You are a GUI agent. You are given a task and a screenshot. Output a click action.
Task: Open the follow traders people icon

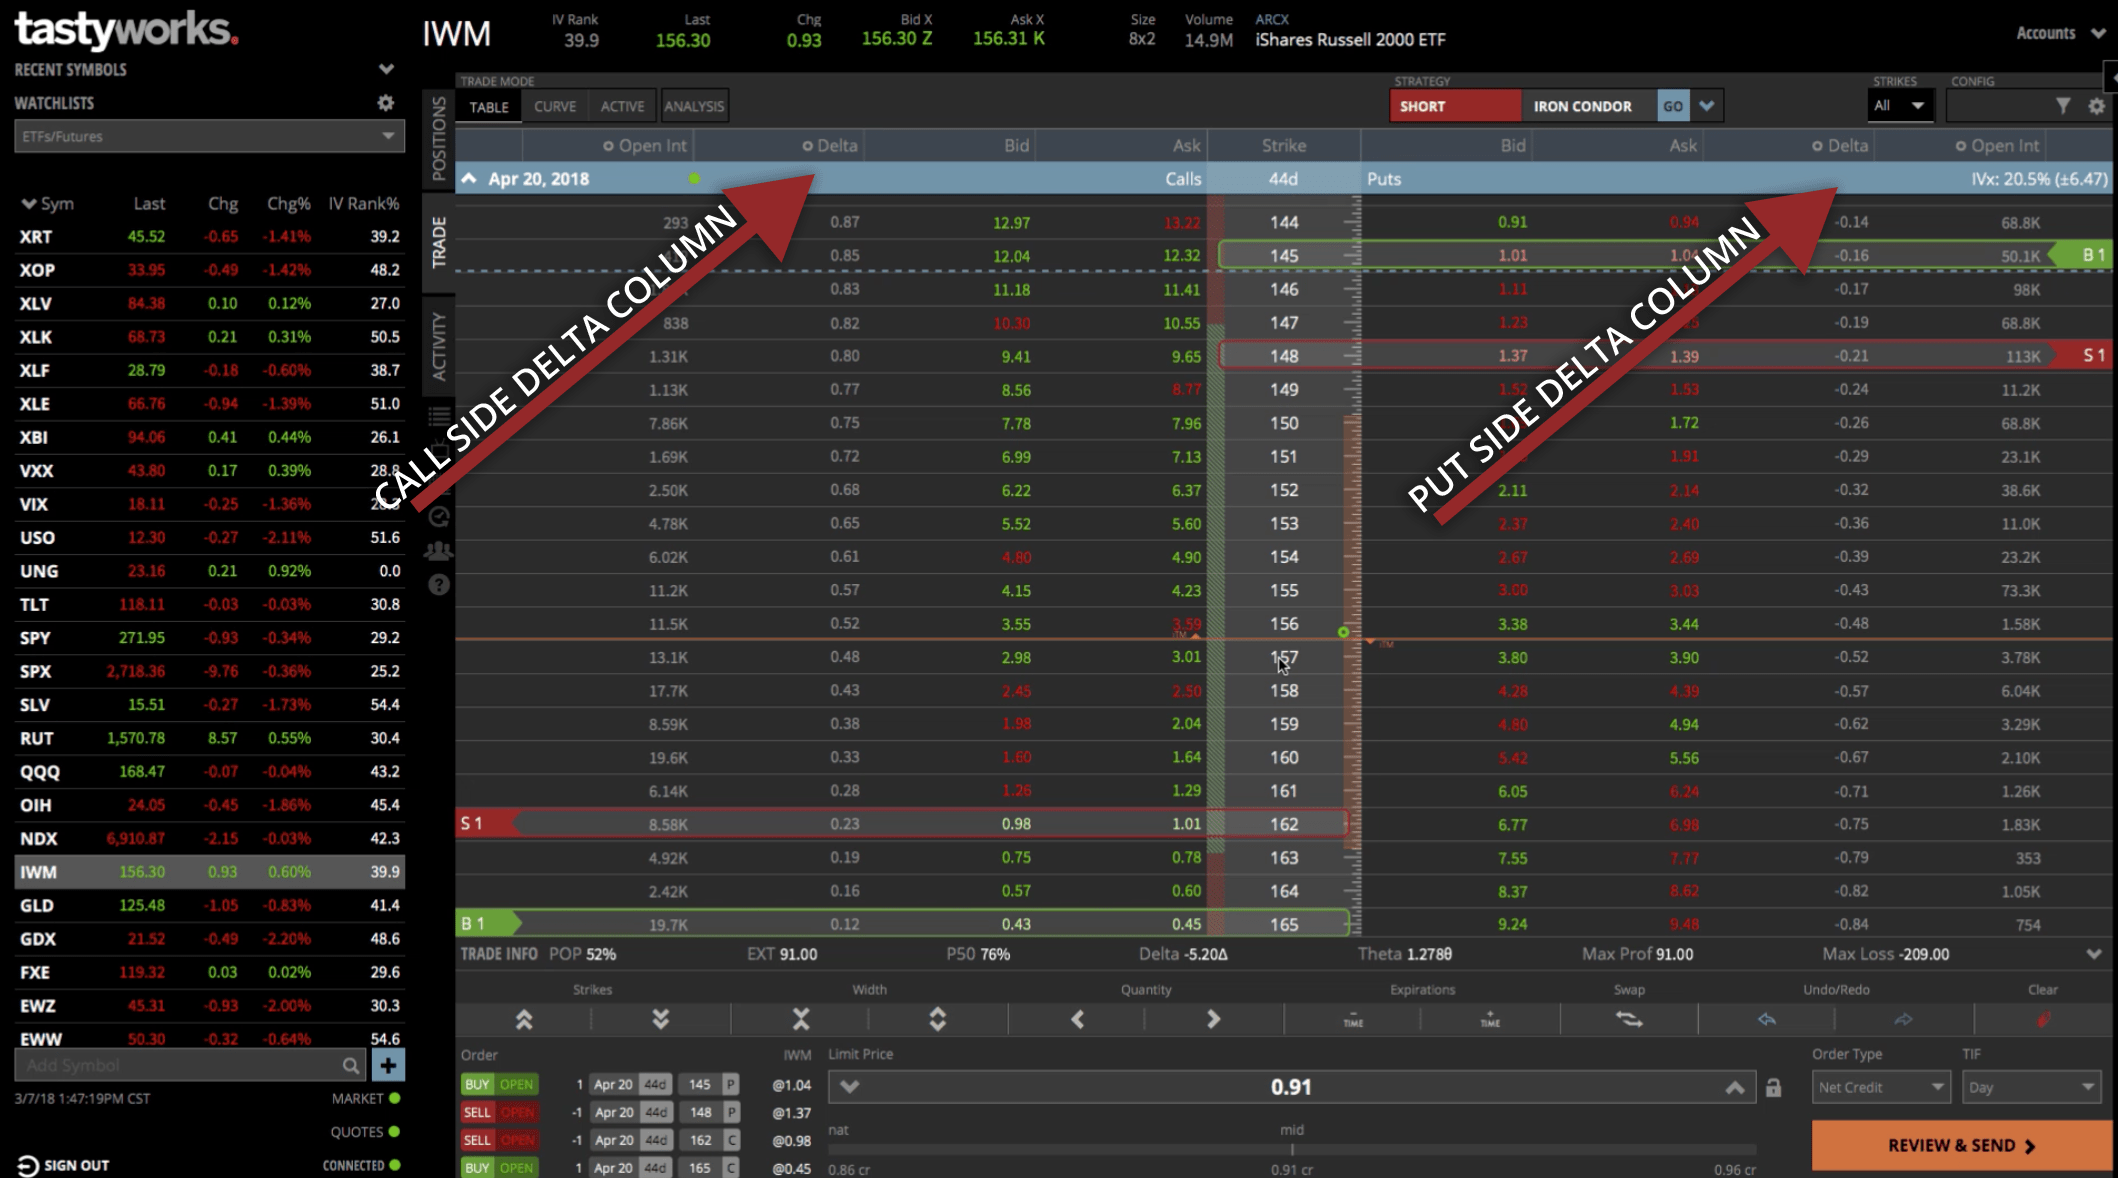click(x=439, y=551)
